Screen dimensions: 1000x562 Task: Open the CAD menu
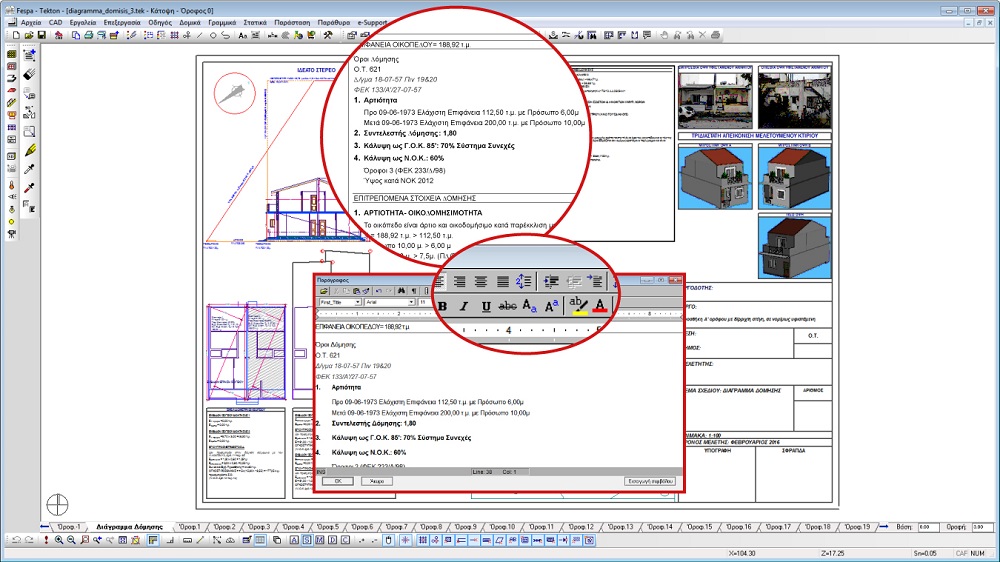[55, 21]
